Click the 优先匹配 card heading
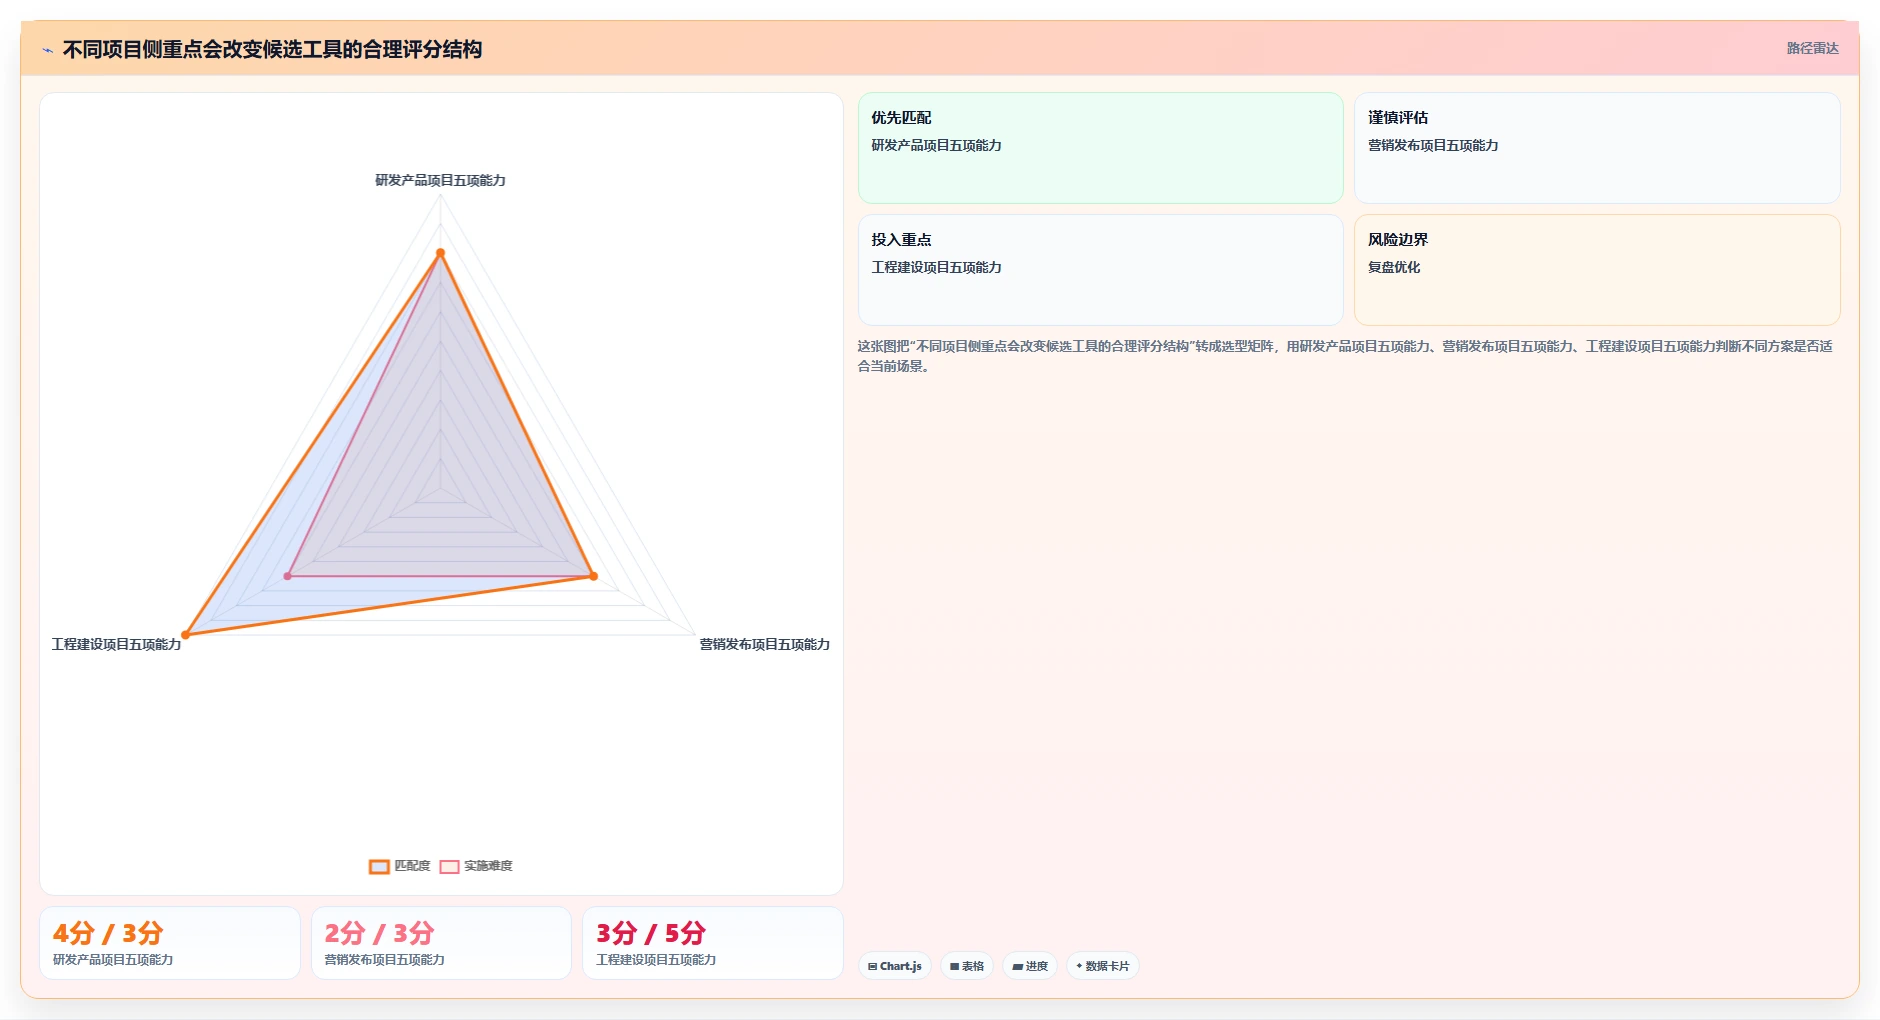The height and width of the screenshot is (1020, 1880). [x=901, y=118]
